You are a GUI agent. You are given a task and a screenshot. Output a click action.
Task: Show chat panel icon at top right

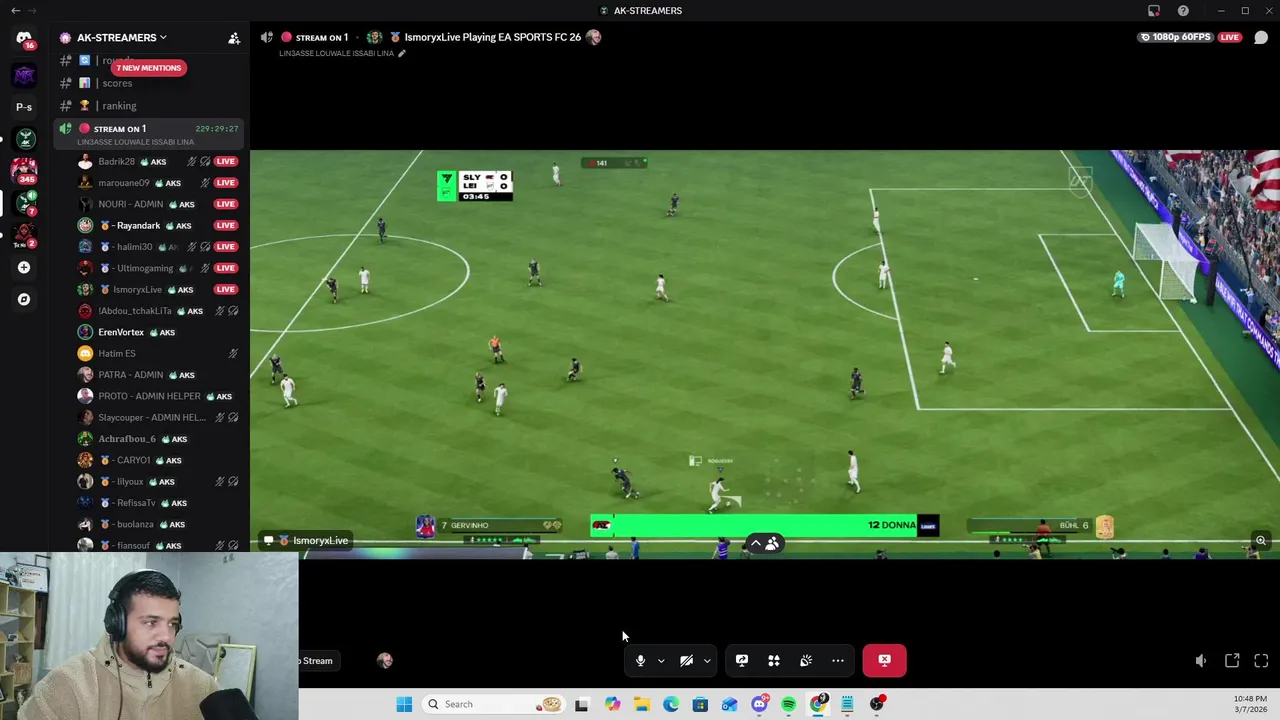click(1261, 38)
